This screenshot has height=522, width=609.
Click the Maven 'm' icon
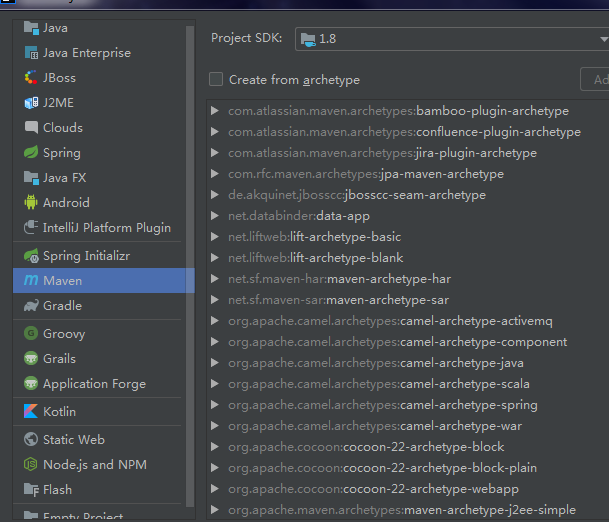(x=31, y=280)
